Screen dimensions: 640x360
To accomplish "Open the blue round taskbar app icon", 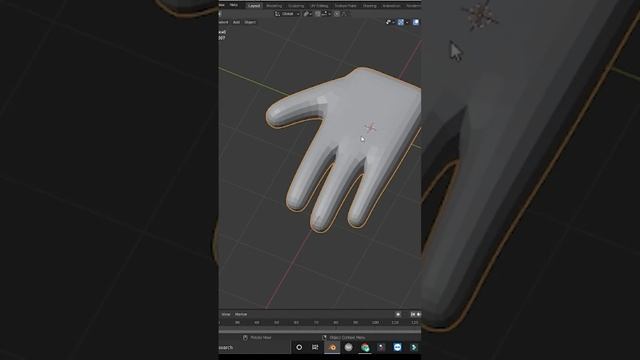I will click(398, 347).
